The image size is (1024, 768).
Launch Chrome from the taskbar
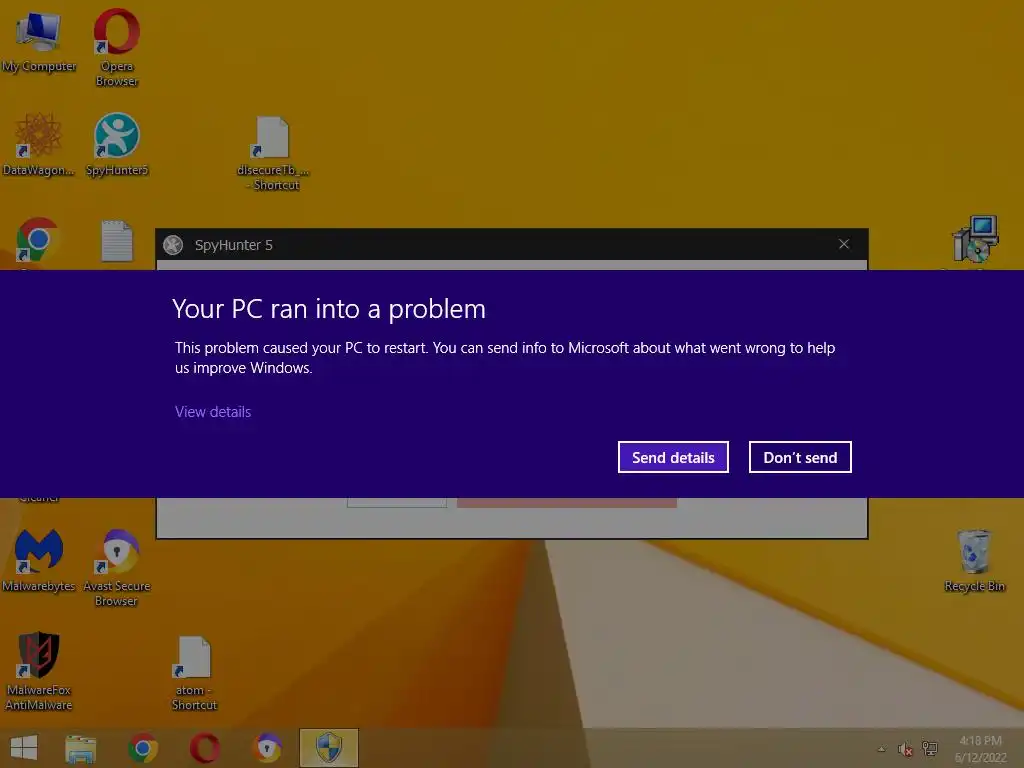[x=143, y=748]
